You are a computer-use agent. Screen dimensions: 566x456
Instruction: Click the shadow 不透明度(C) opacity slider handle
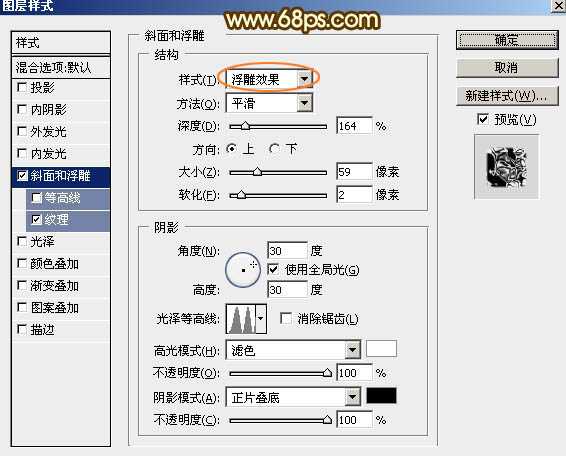tap(327, 420)
